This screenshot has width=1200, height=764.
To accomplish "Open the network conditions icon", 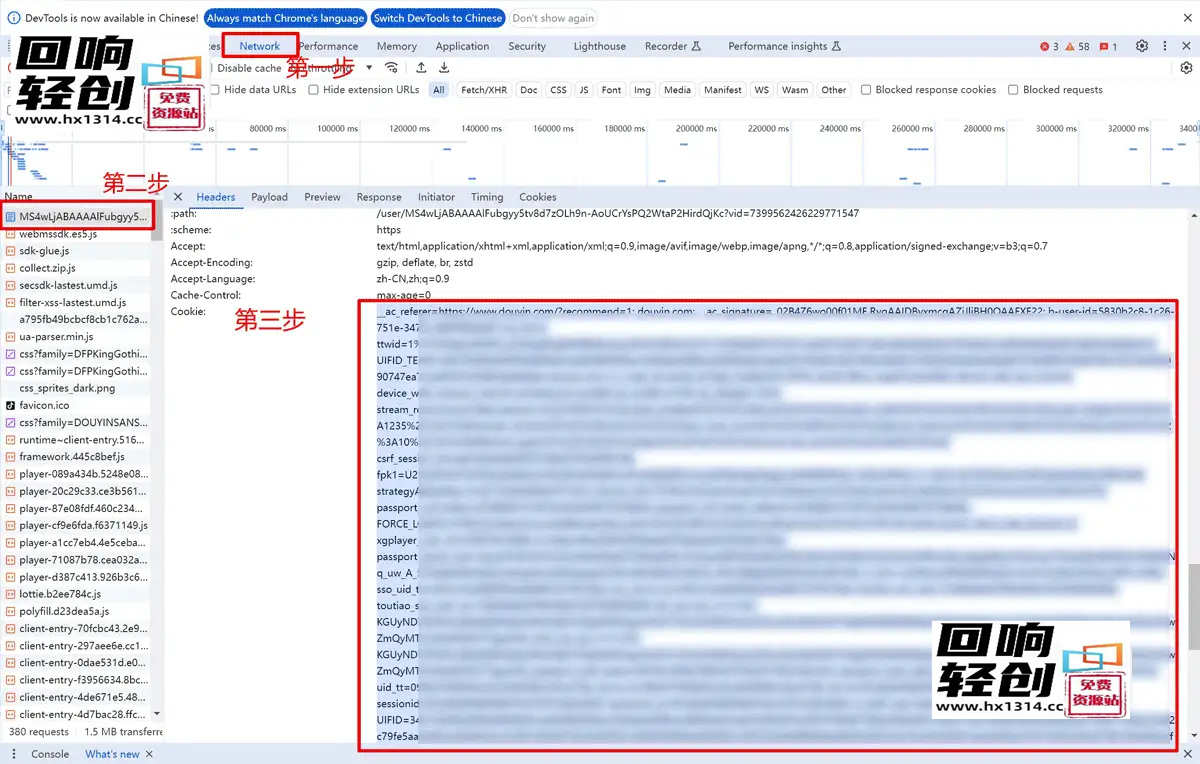I will [x=392, y=68].
